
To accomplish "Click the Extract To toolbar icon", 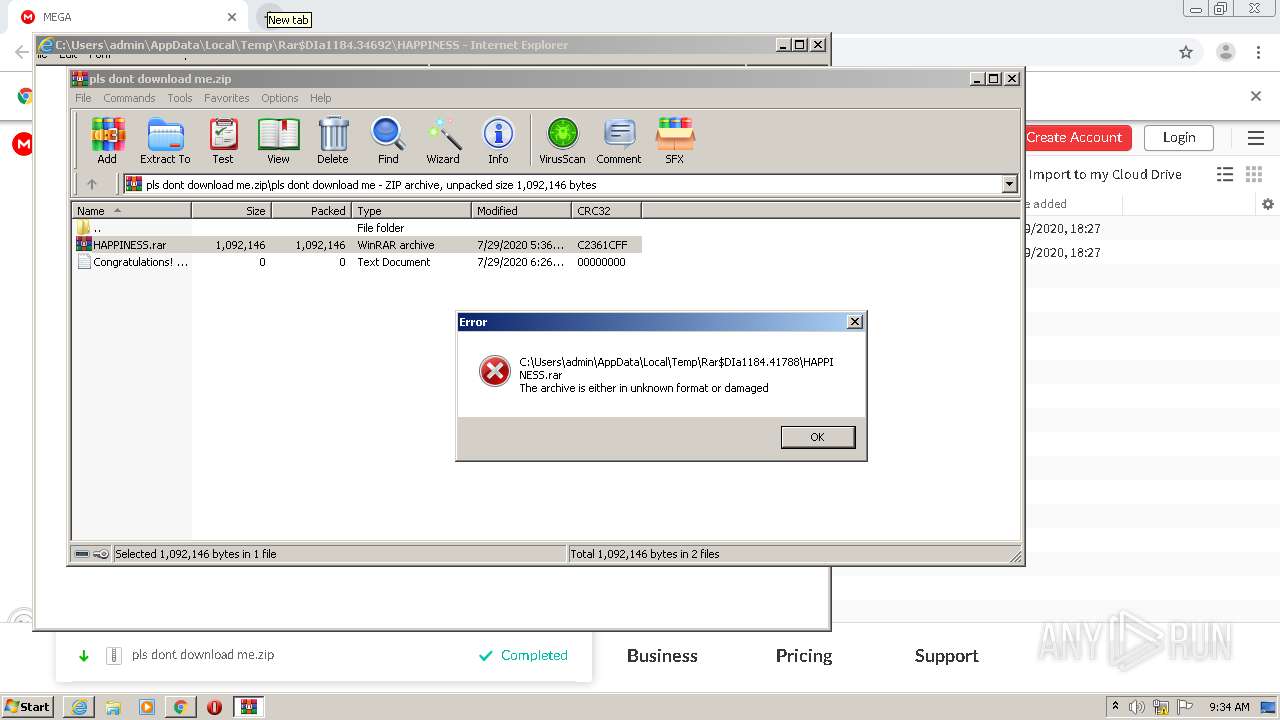I will coord(165,140).
